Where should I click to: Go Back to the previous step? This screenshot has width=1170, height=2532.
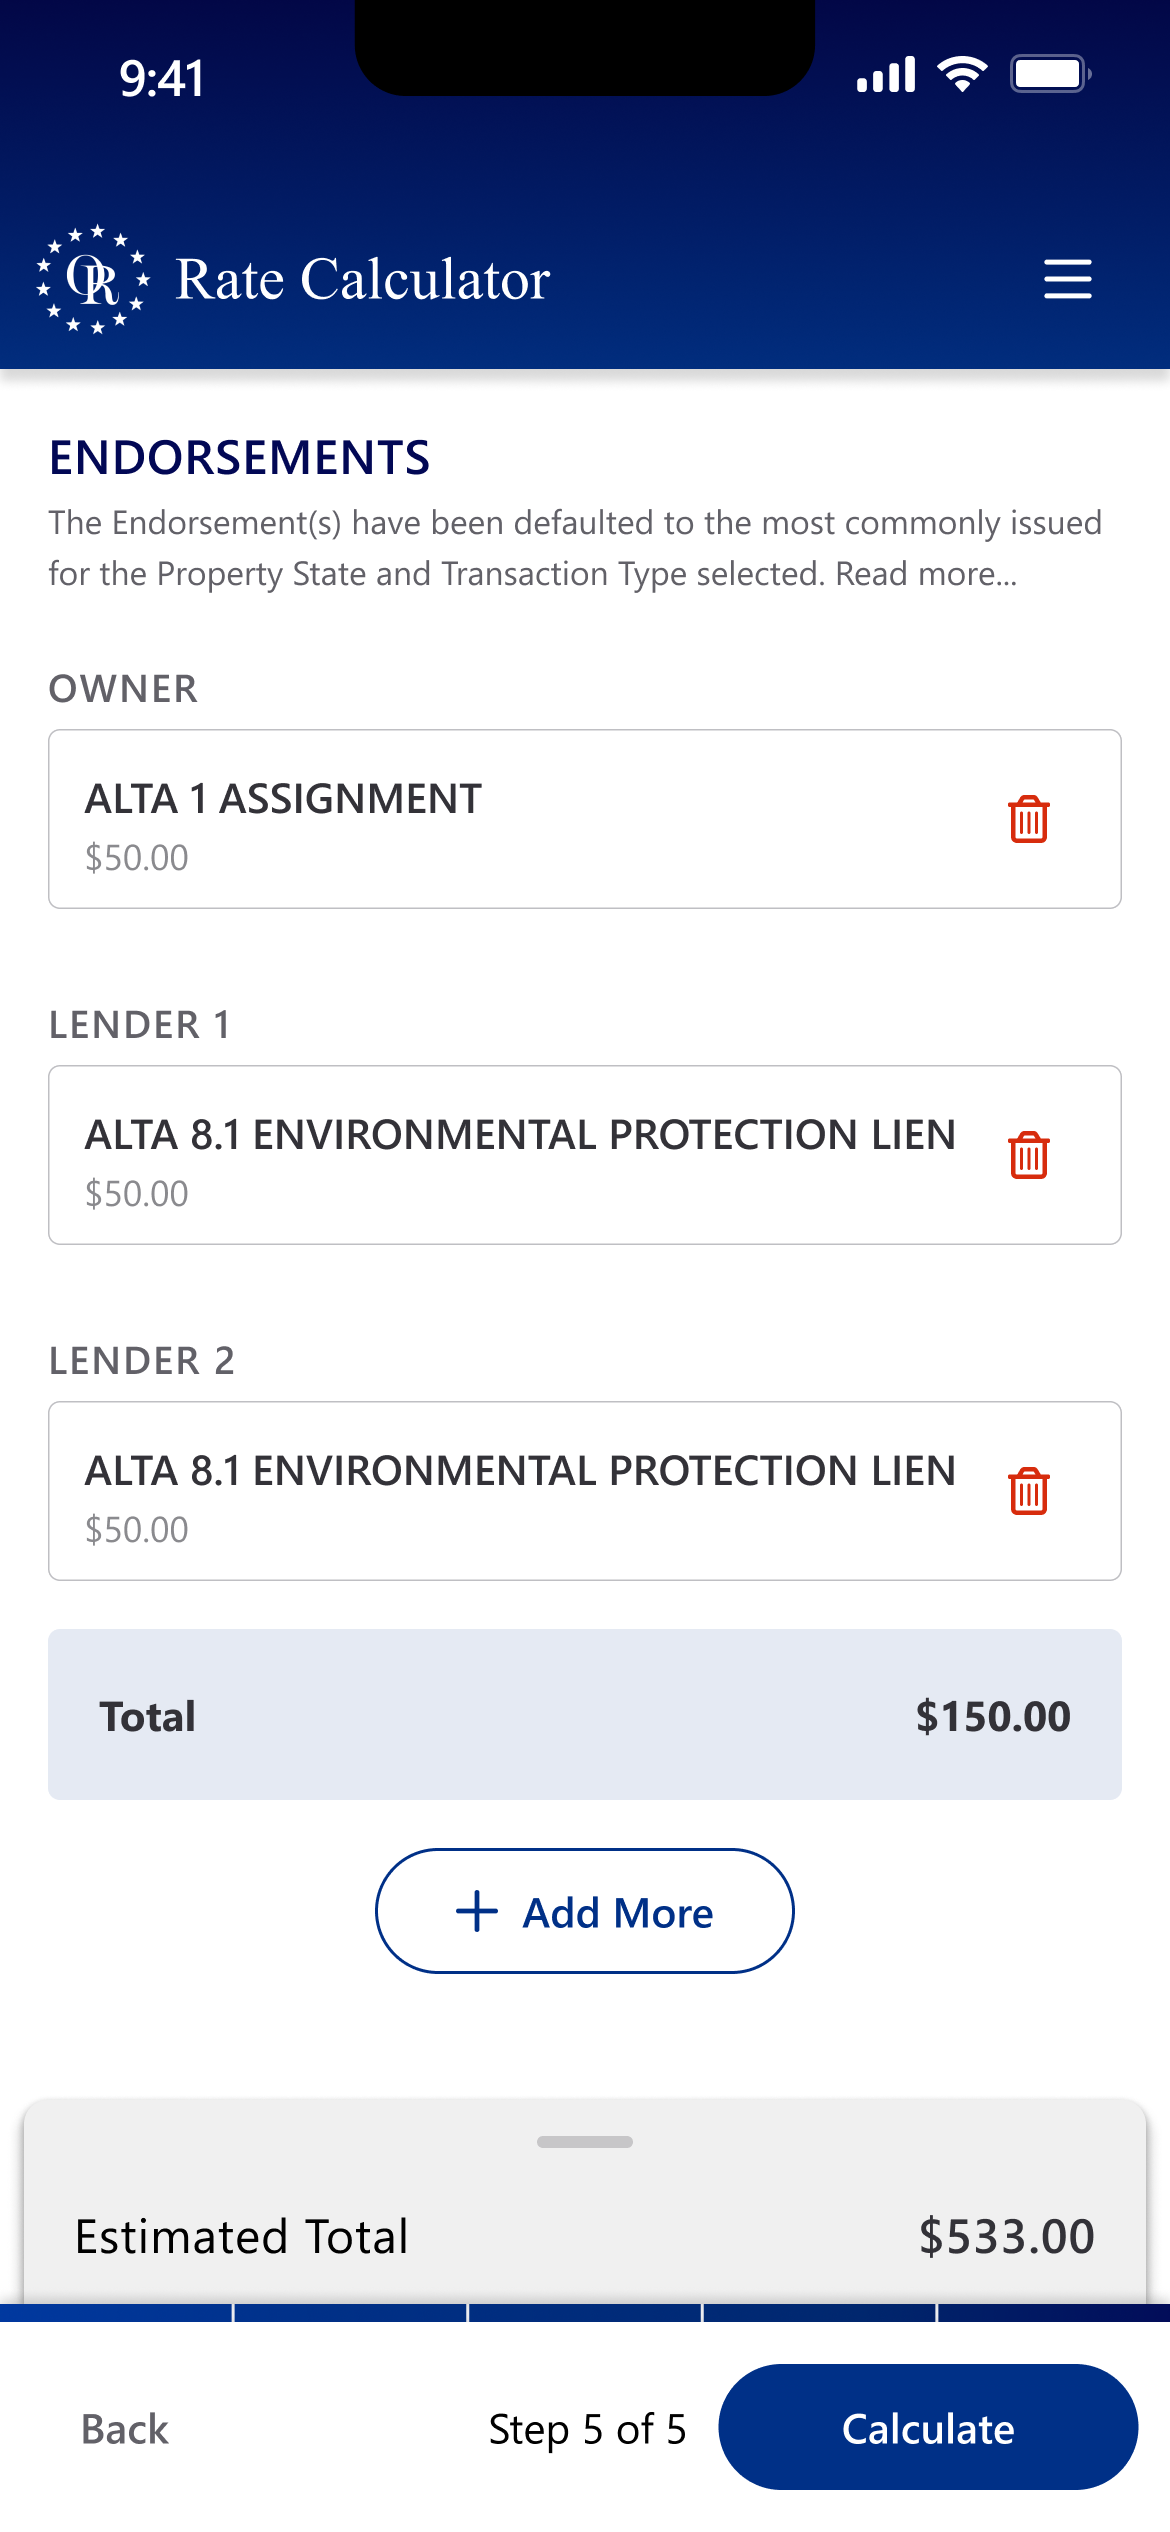[125, 2429]
